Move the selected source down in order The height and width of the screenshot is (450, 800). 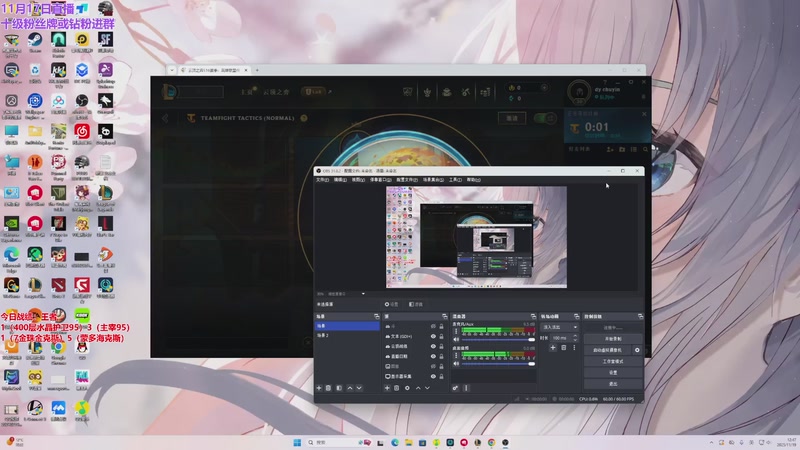[x=428, y=388]
